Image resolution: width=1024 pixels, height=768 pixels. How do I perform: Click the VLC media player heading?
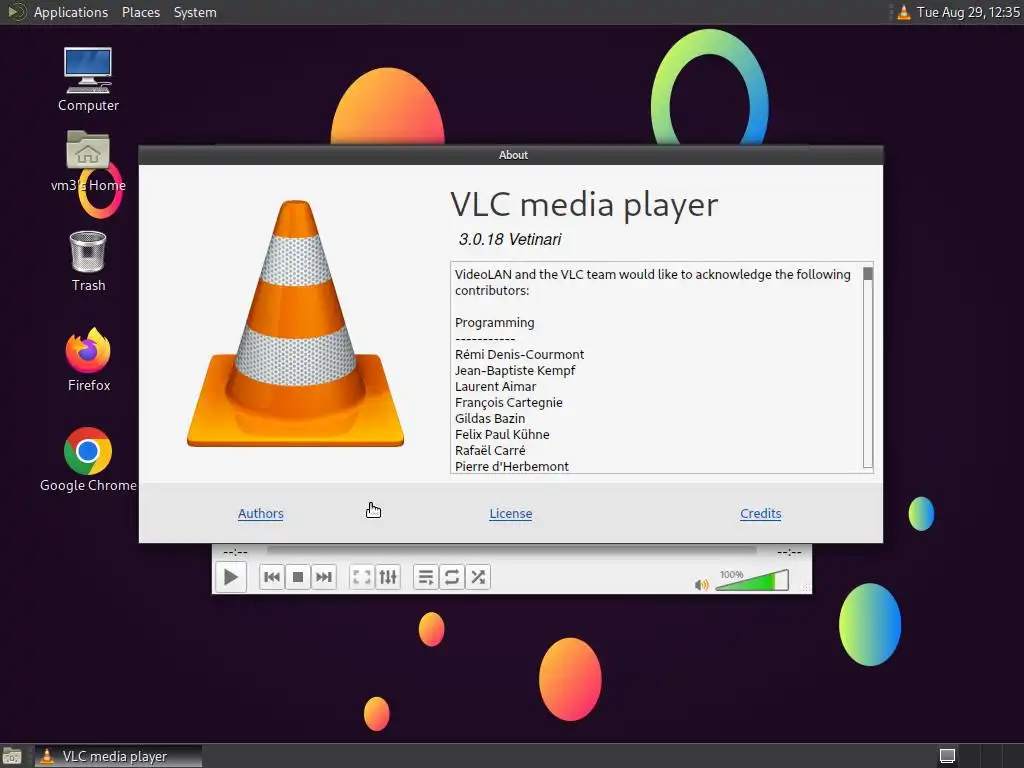[x=584, y=205]
